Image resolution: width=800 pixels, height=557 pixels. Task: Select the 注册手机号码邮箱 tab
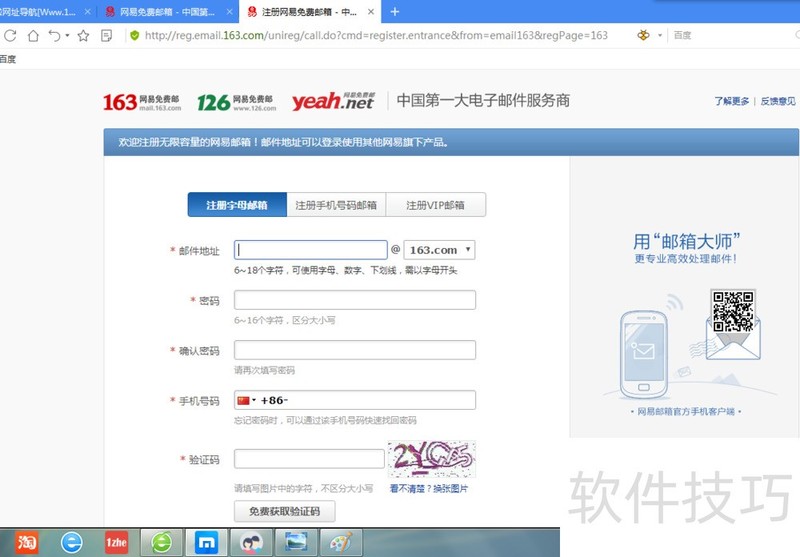coord(336,205)
